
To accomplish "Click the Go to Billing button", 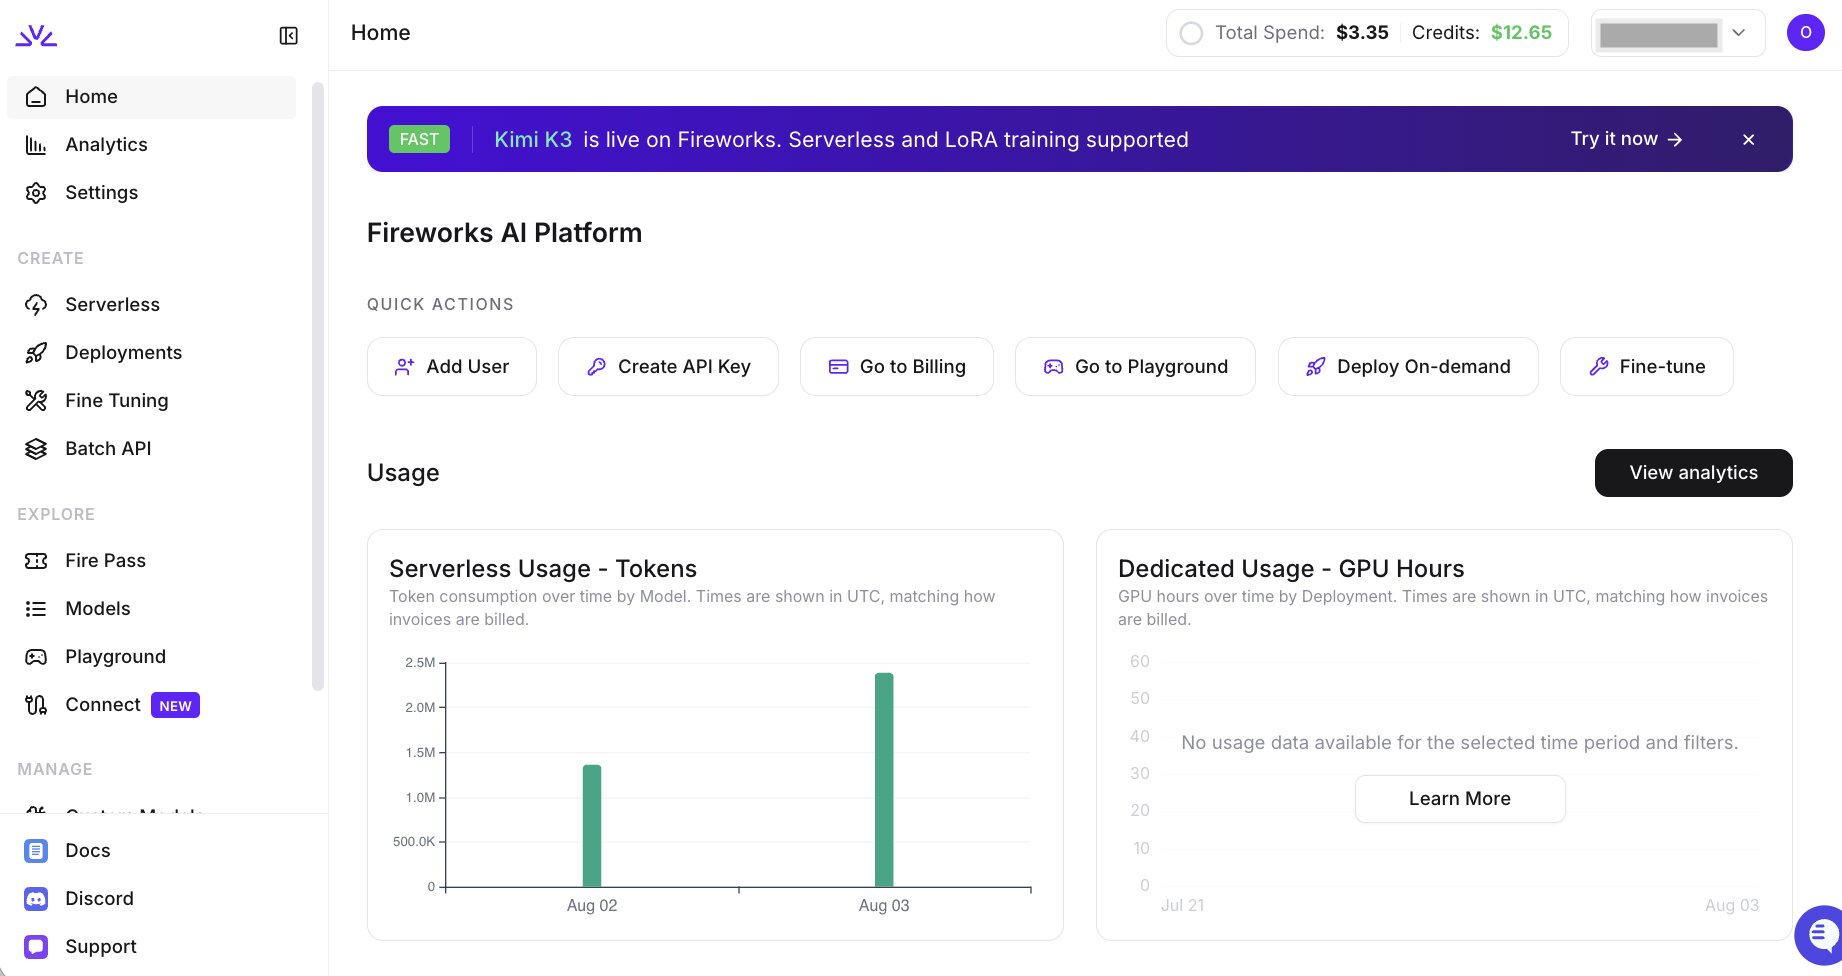I will click(897, 367).
